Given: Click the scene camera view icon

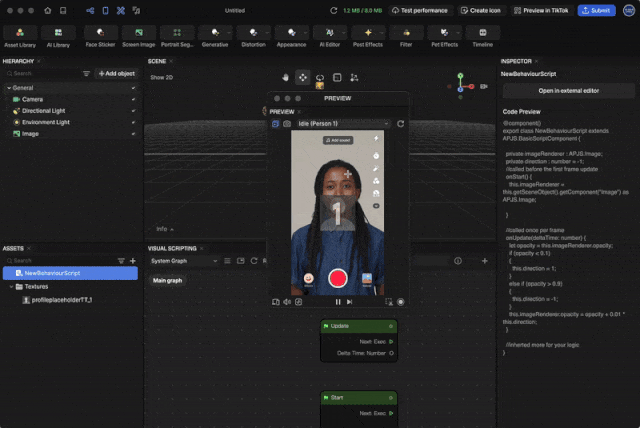Looking at the screenshot, I should [484, 86].
